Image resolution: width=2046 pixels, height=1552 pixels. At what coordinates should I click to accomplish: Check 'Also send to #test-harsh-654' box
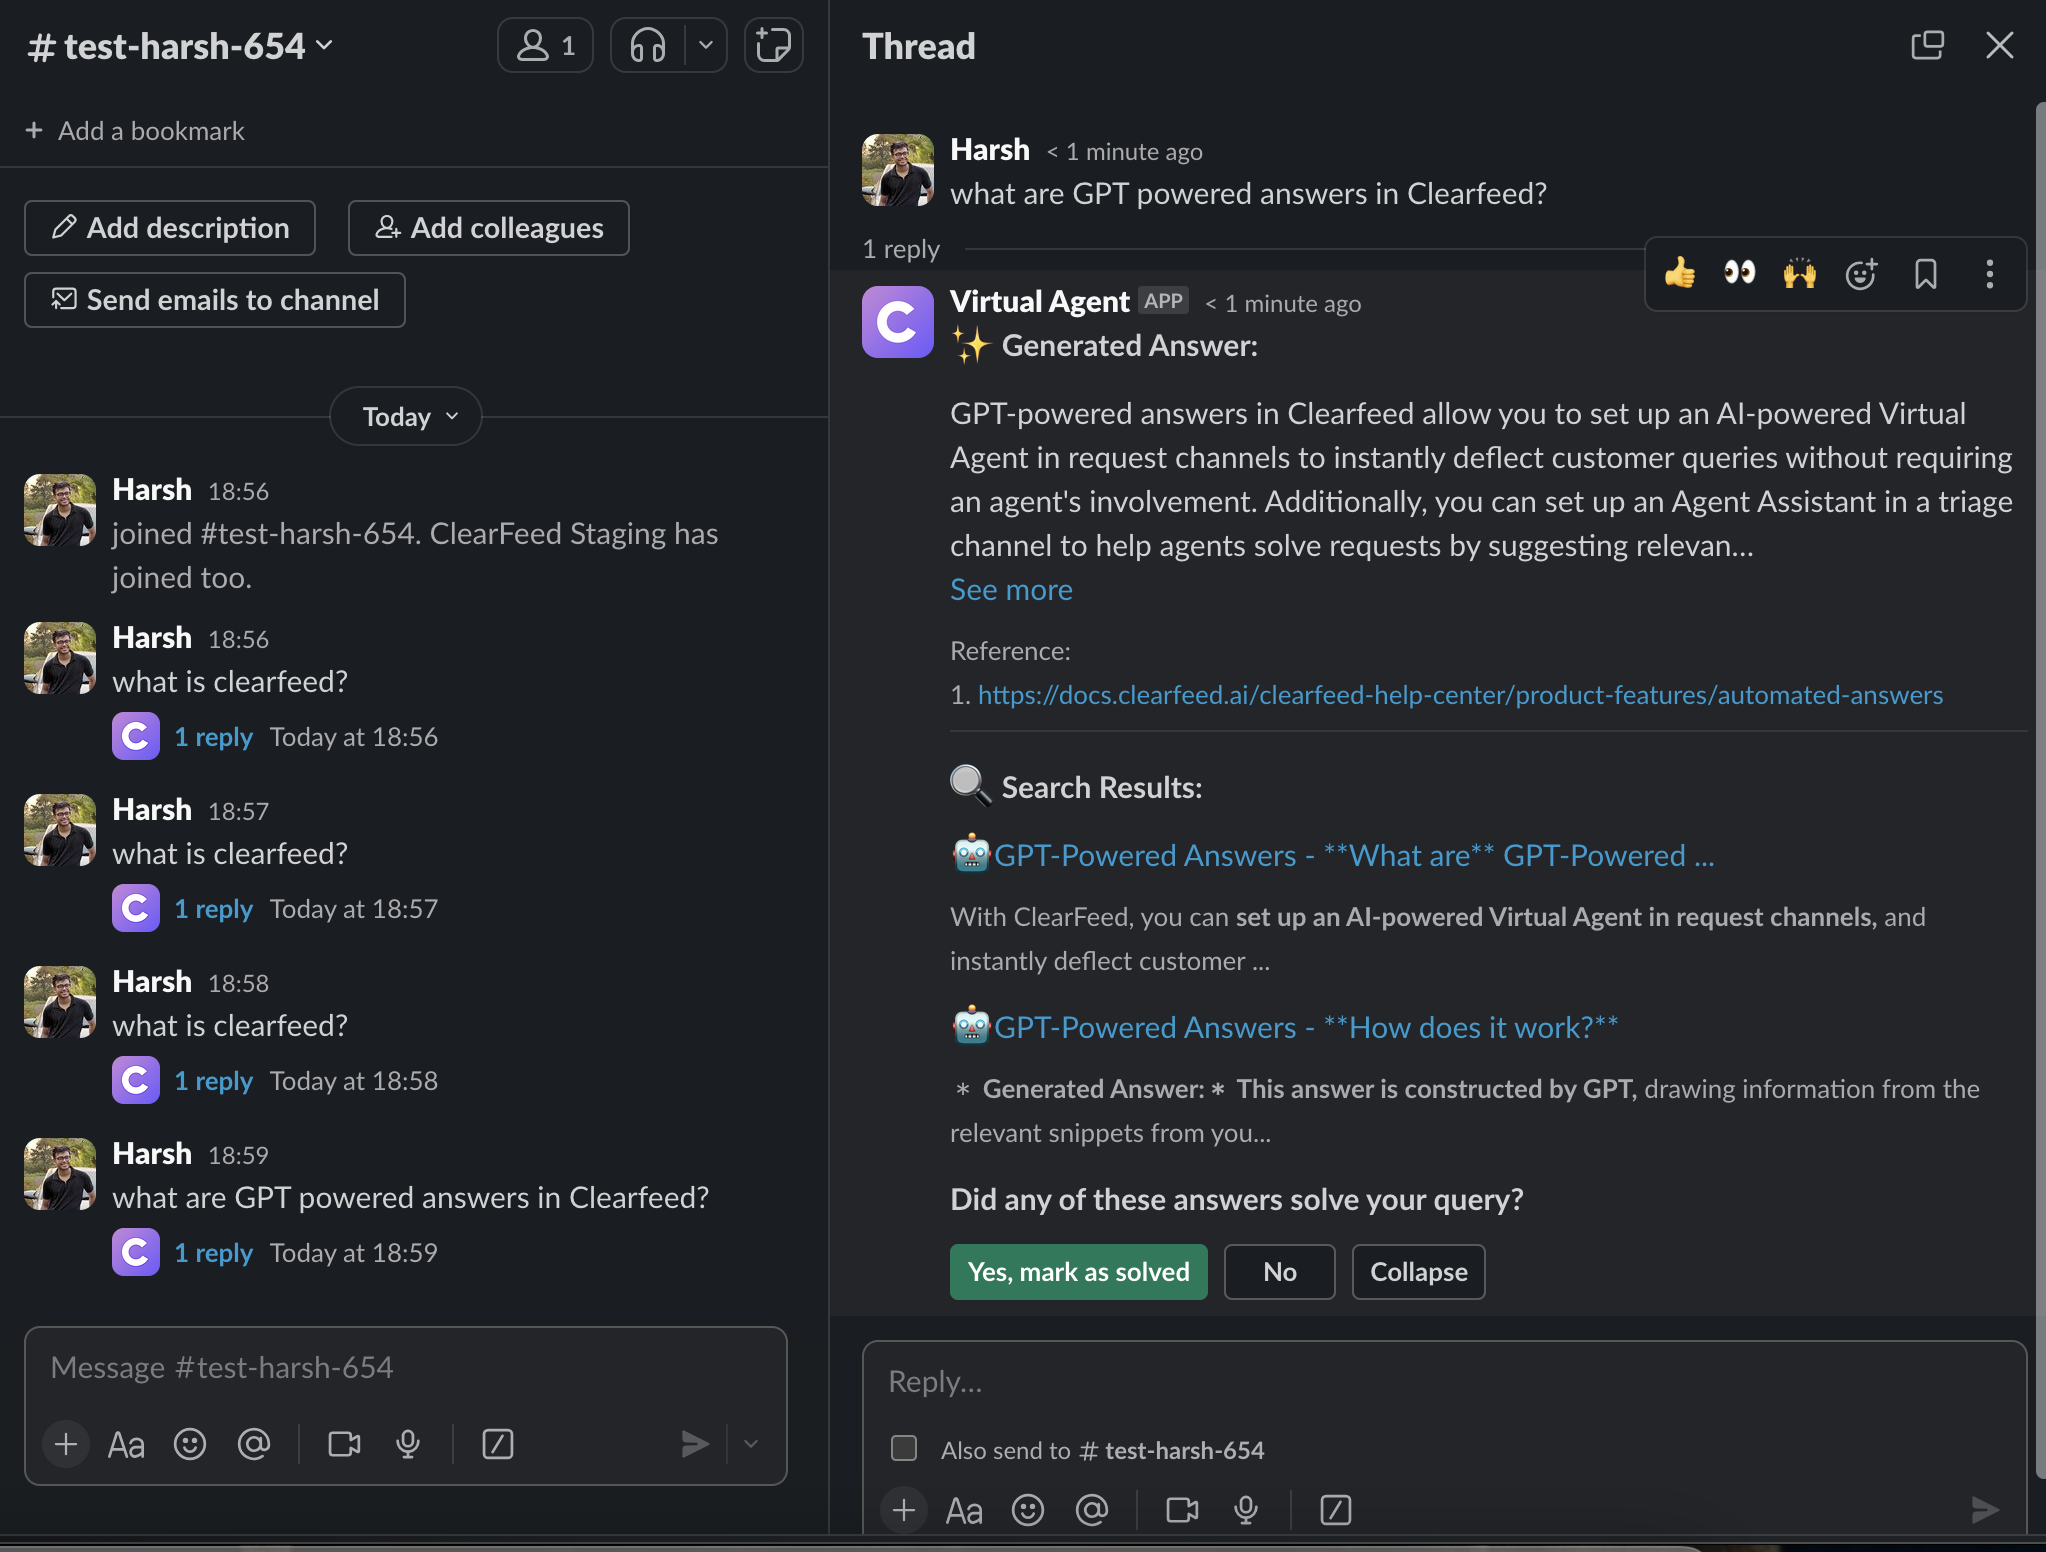904,1449
